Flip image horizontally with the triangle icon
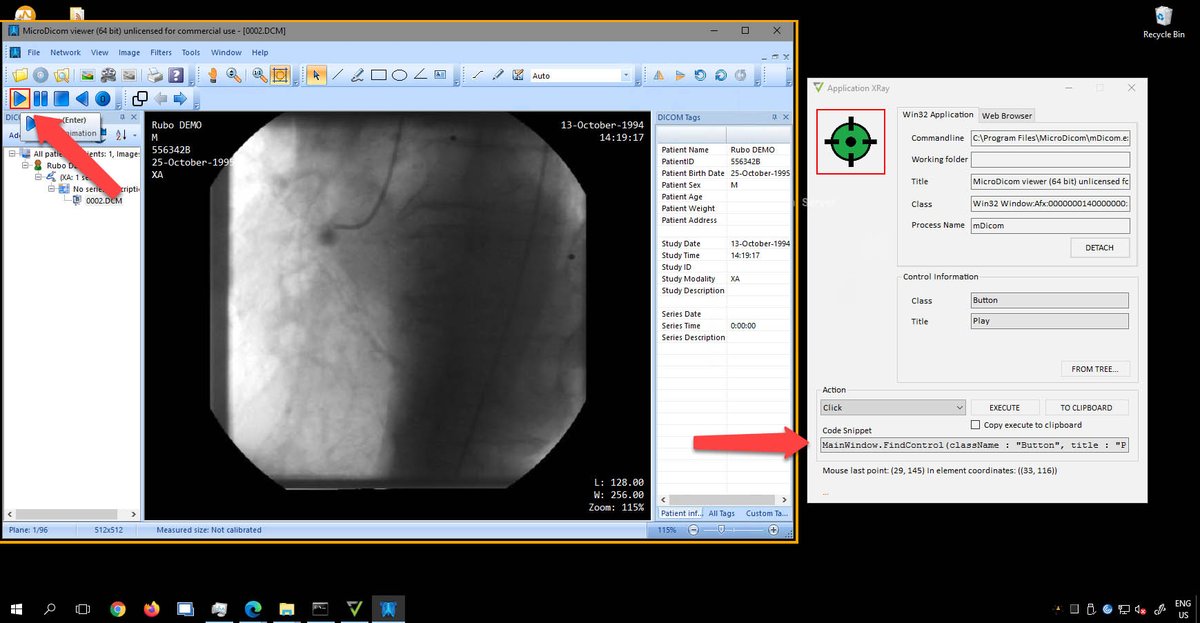 pyautogui.click(x=658, y=75)
